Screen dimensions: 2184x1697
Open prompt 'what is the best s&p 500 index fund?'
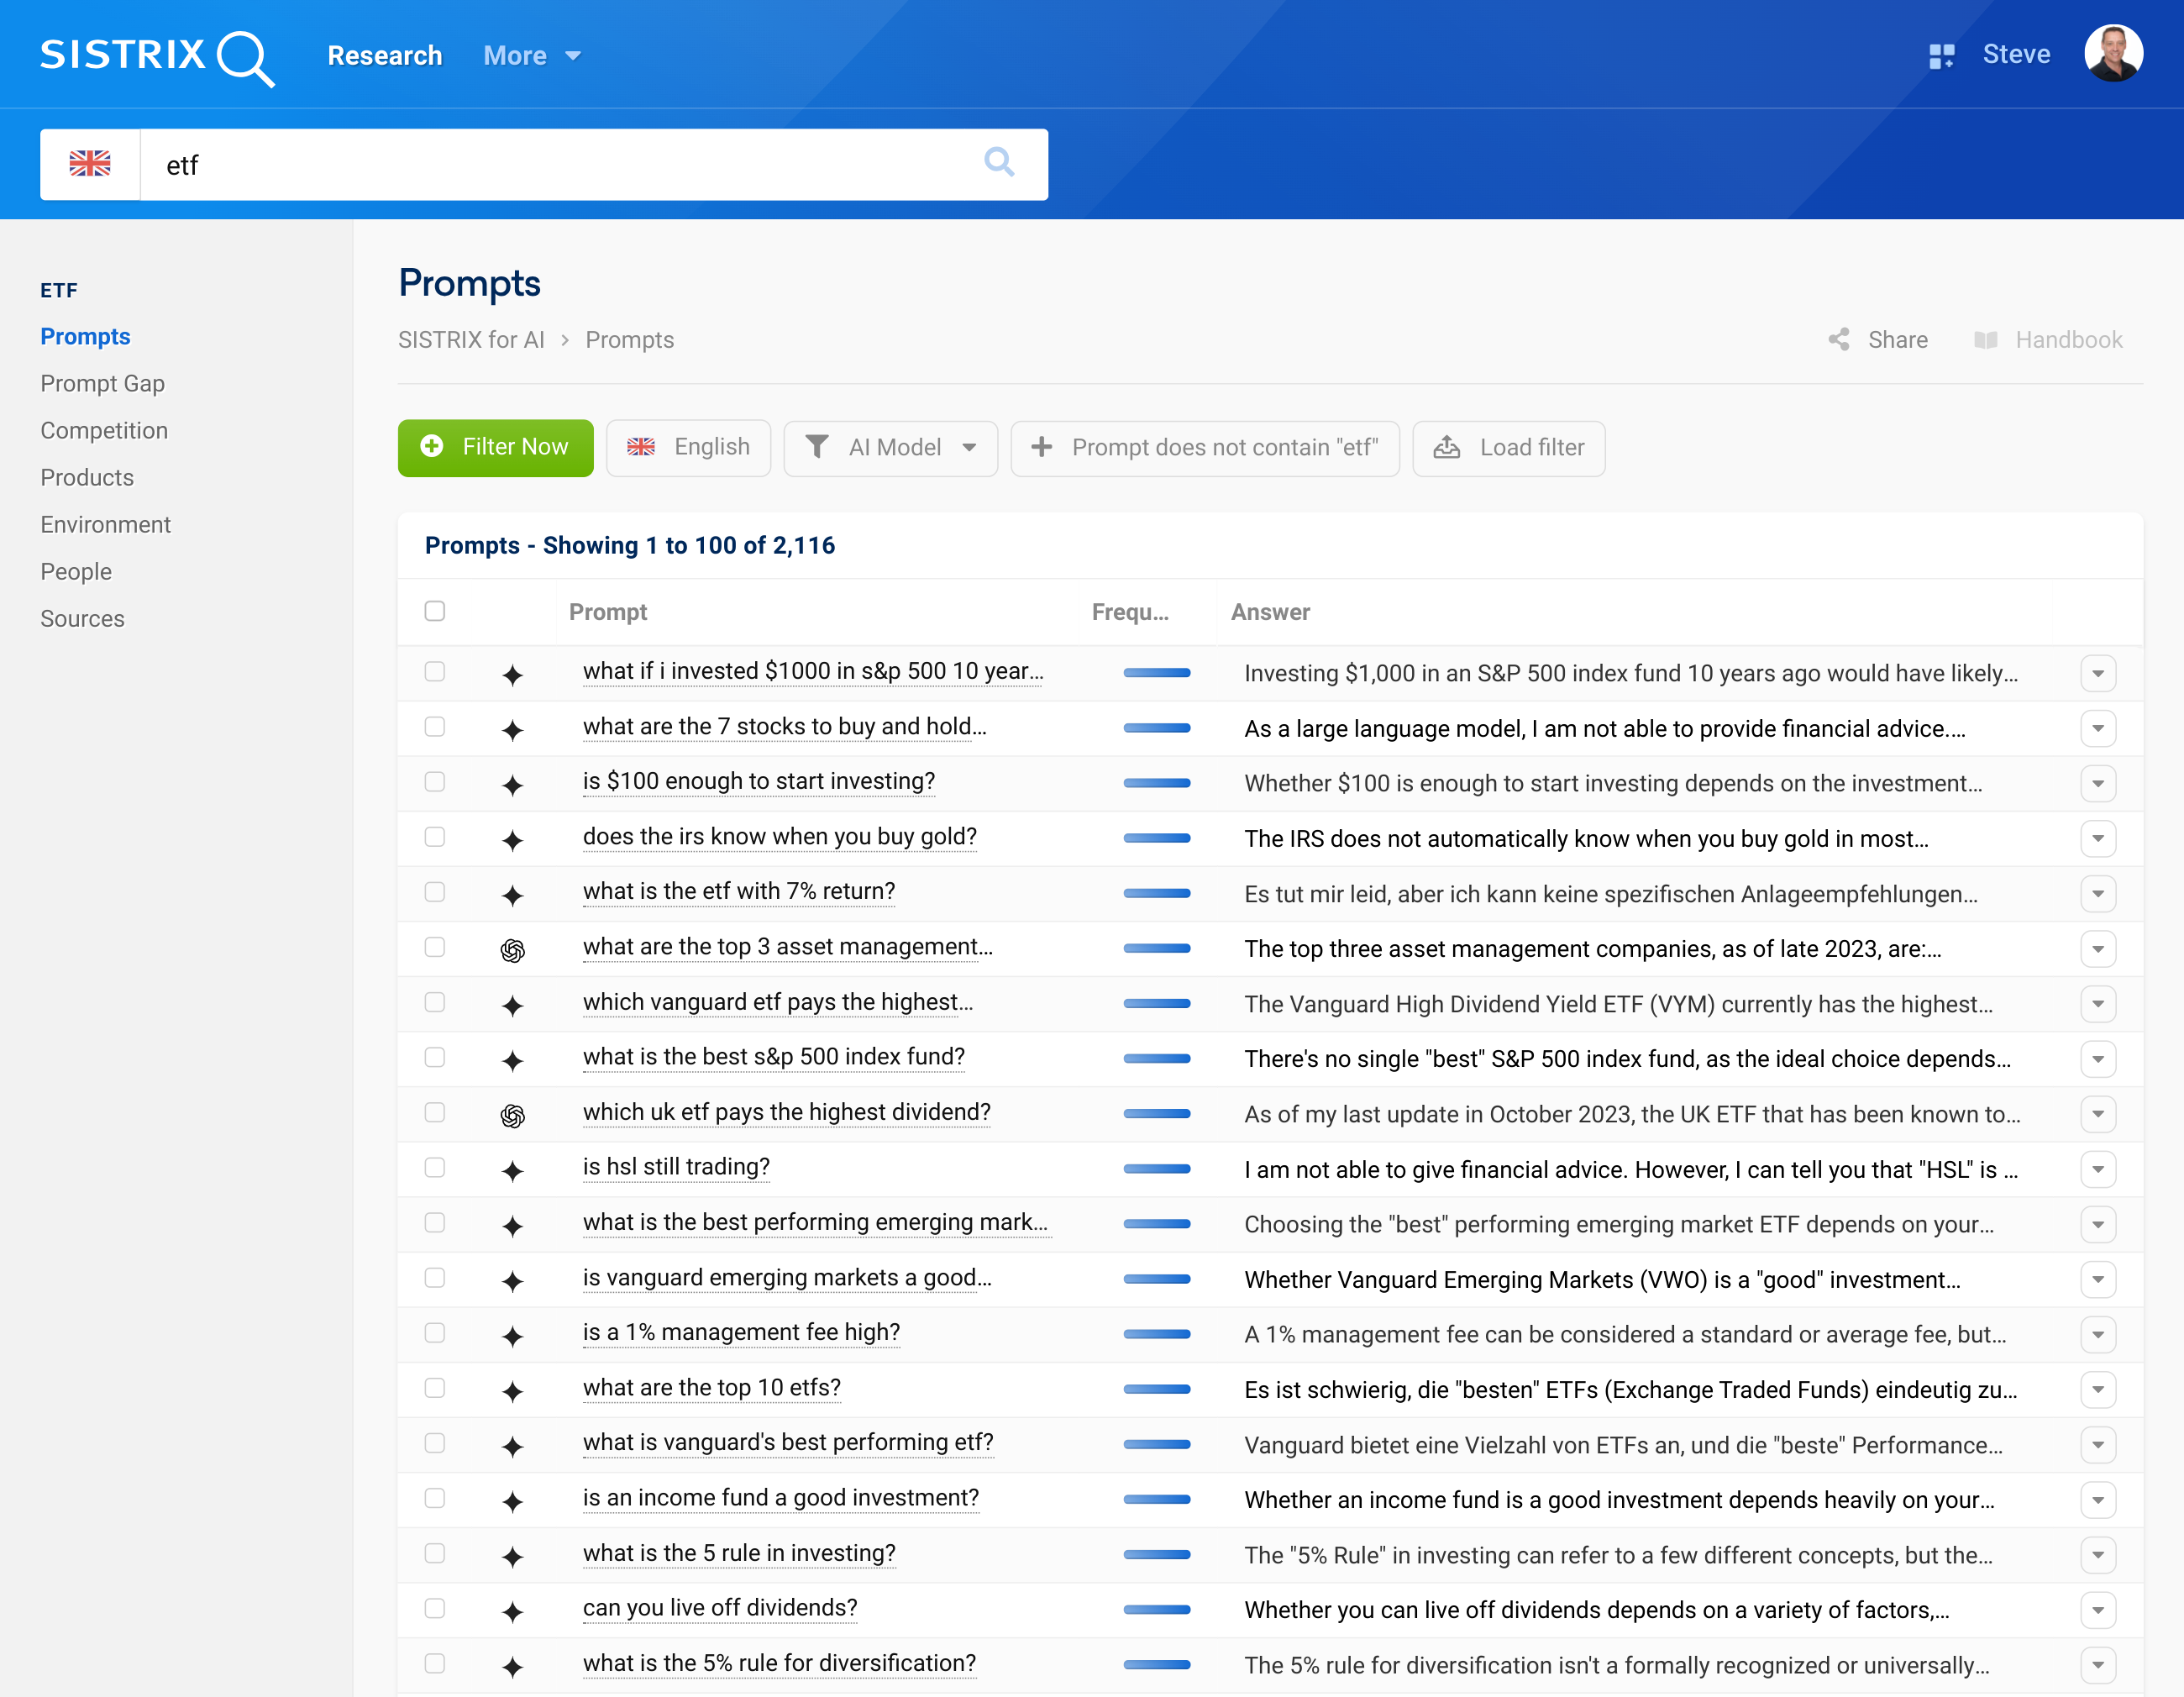[x=774, y=1057]
